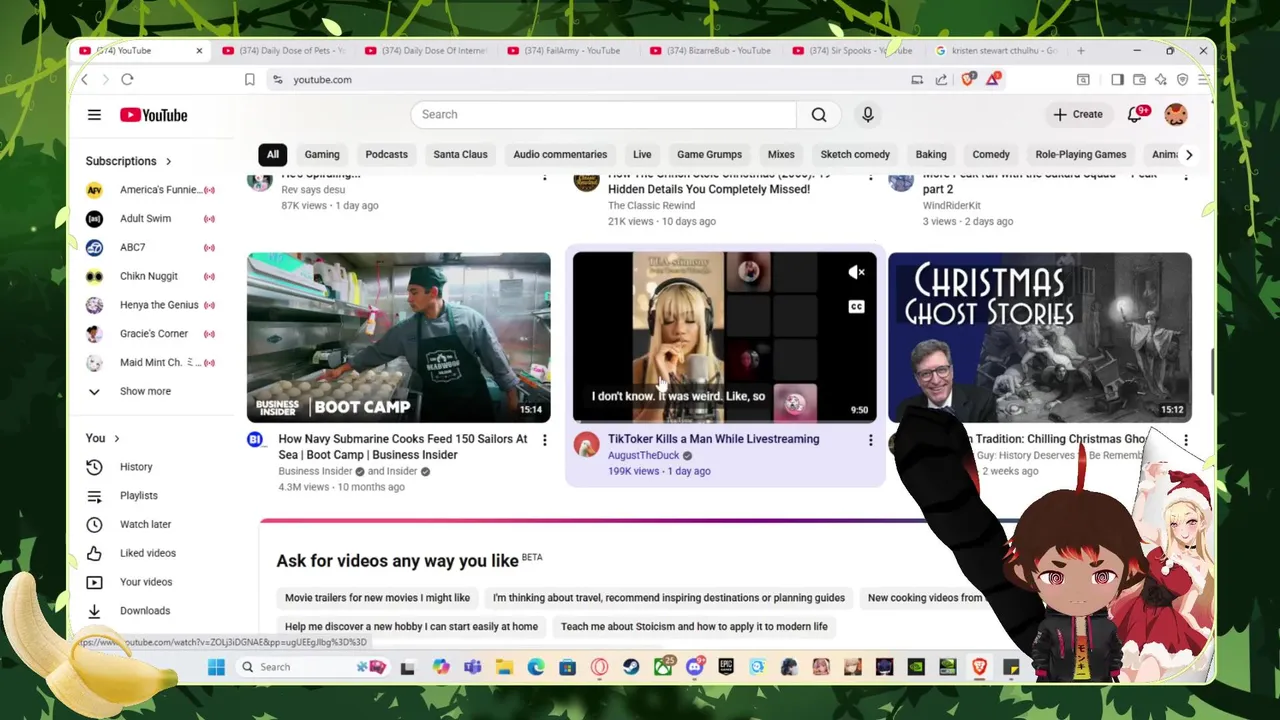Open options for the Navy Submarine video

(x=545, y=440)
